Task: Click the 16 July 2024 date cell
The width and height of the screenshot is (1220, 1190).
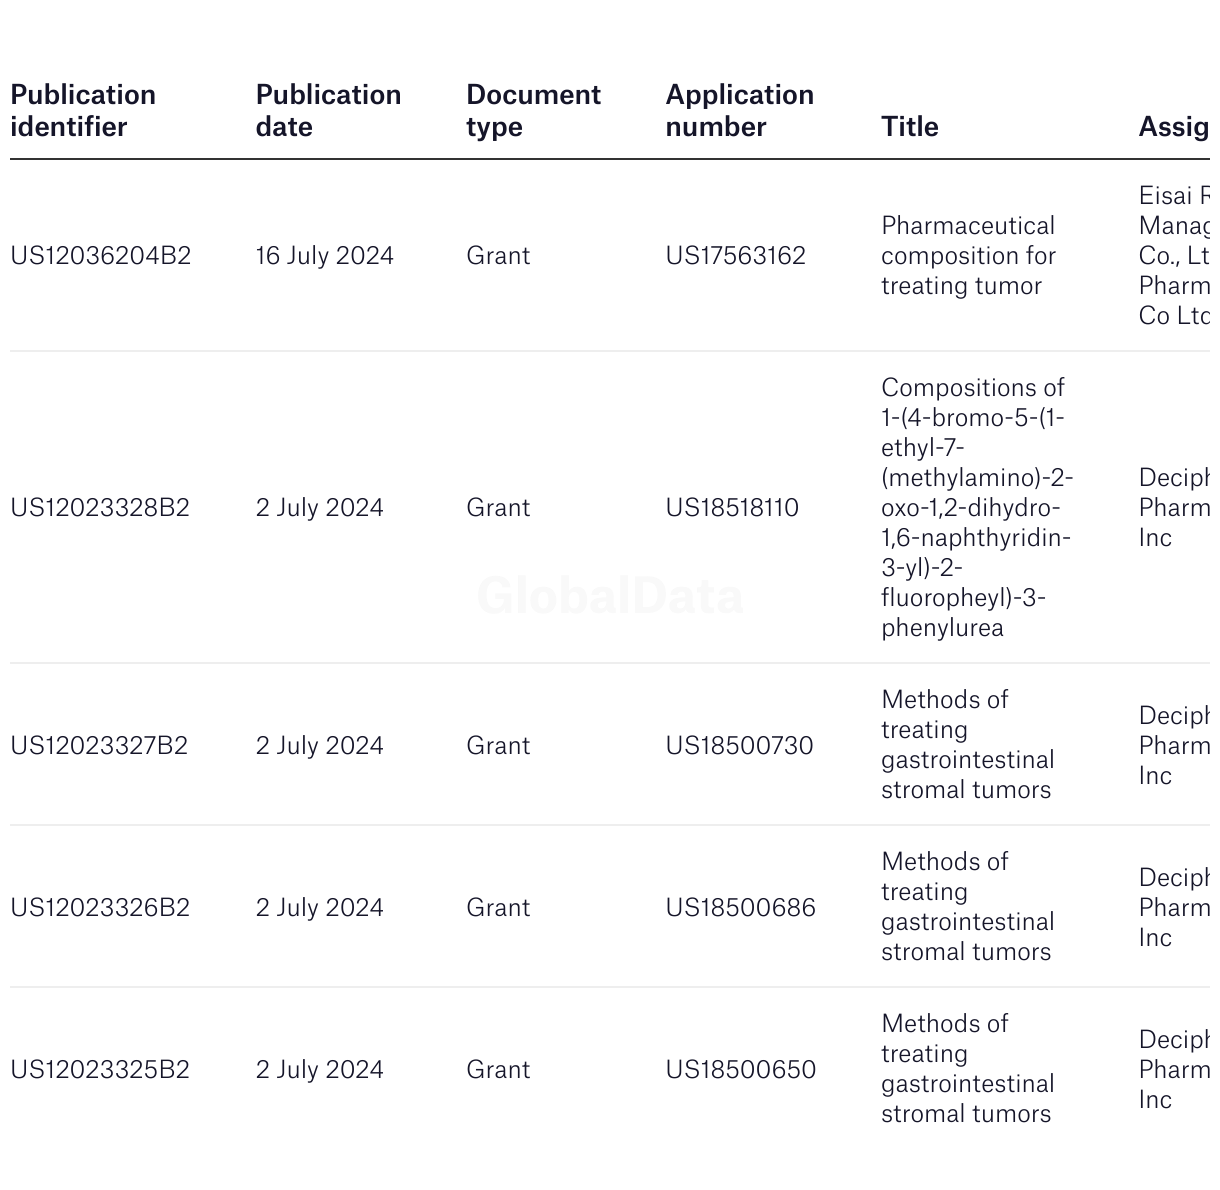Action: pos(325,256)
